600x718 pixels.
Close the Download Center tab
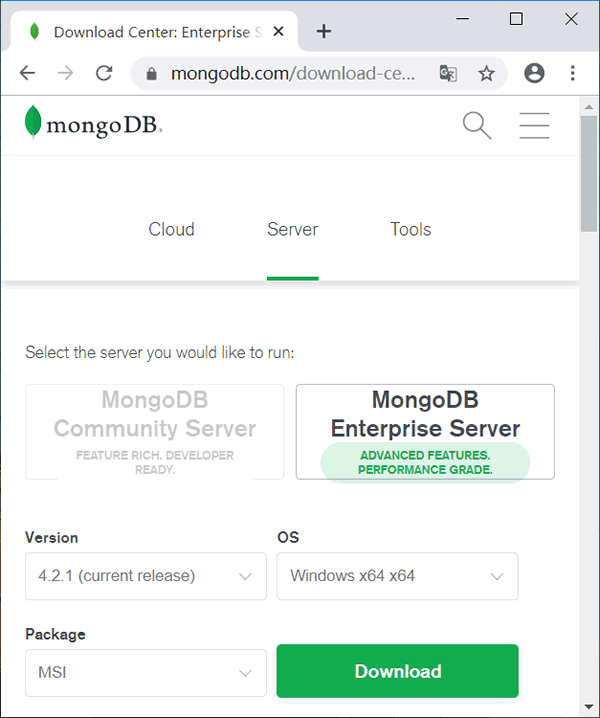point(278,32)
